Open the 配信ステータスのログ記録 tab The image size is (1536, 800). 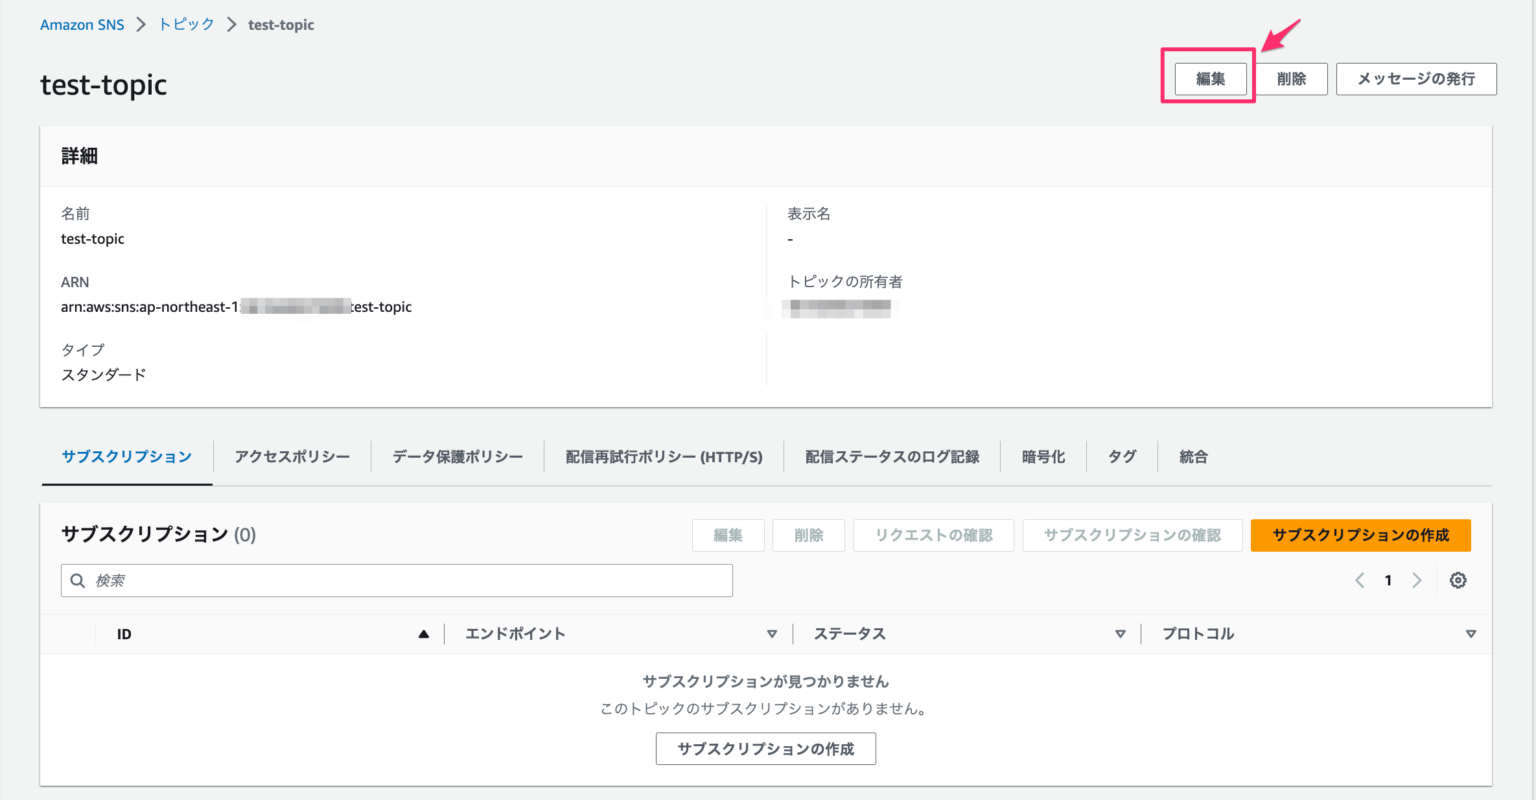pos(891,456)
